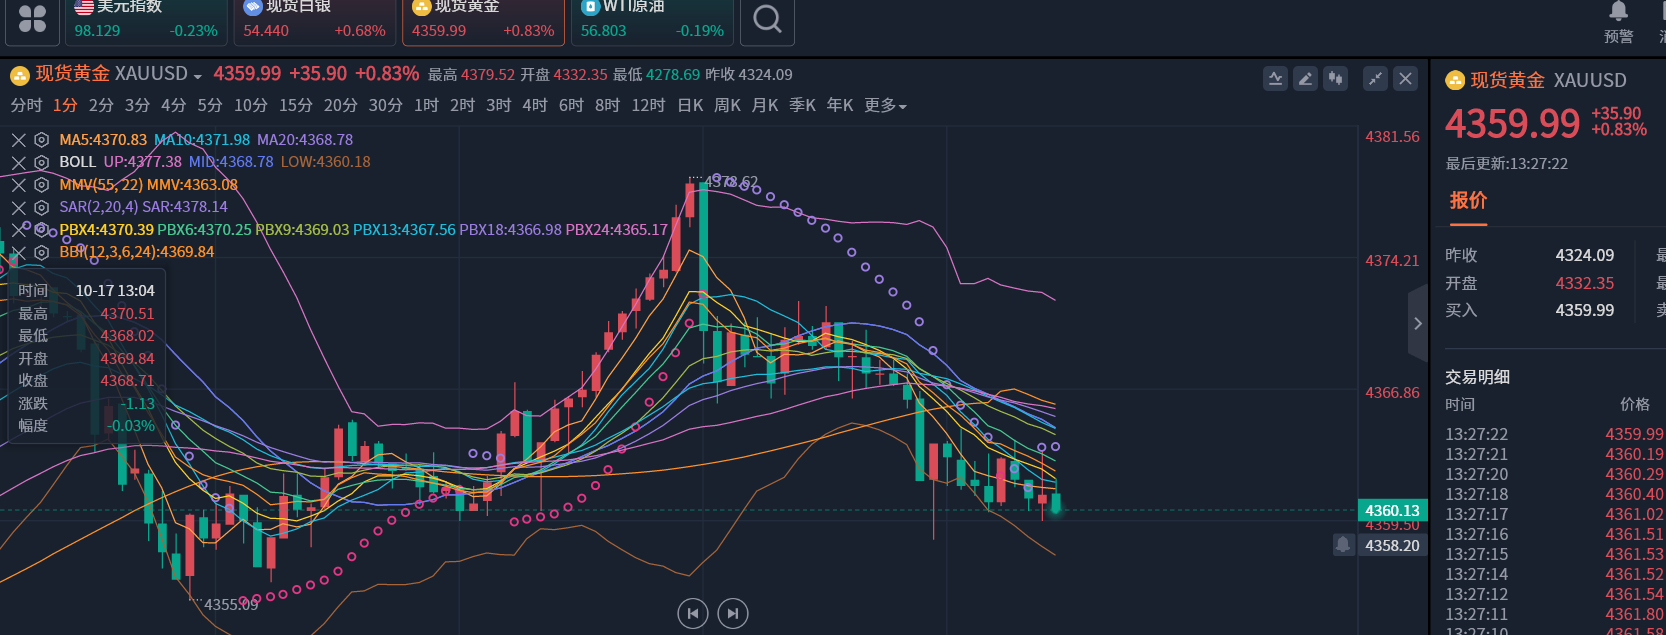Open the 更多 timeframe dropdown
The width and height of the screenshot is (1666, 635).
pyautogui.click(x=885, y=105)
